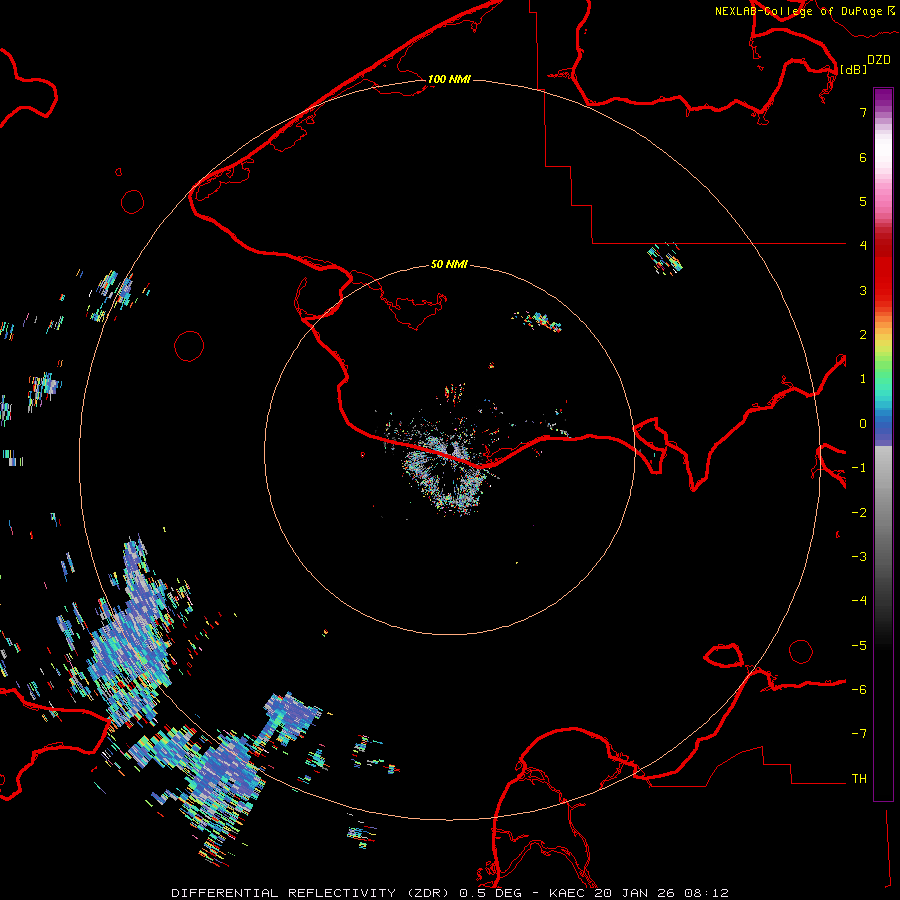
Task: Click the 2 value on the scale
Action: point(863,335)
